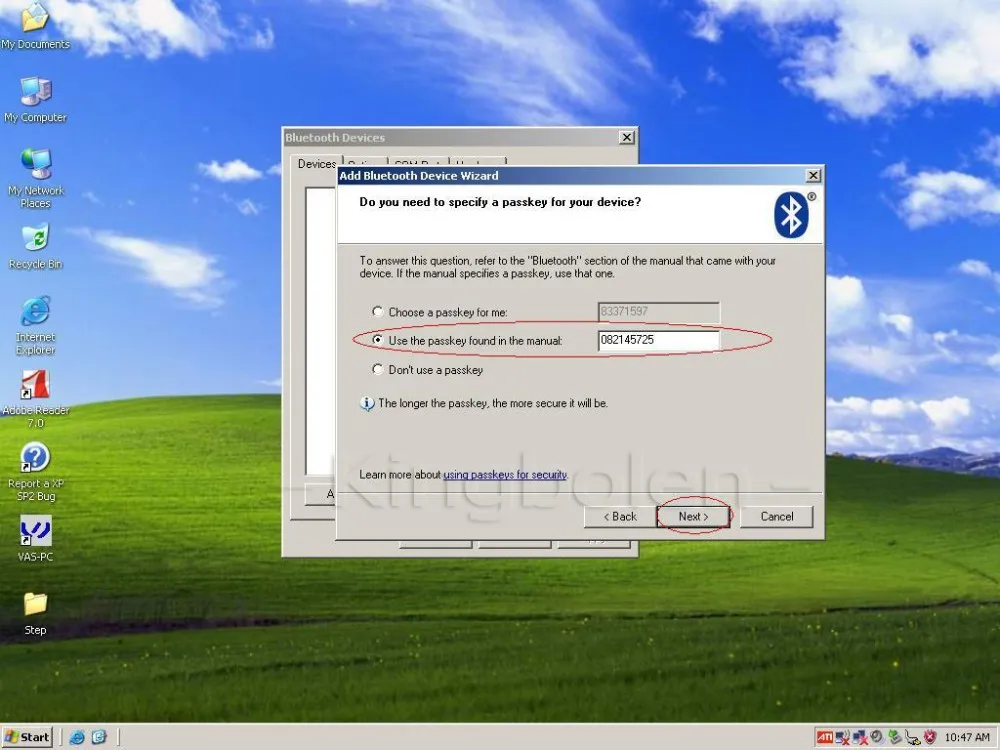The width and height of the screenshot is (1000, 750).
Task: Click Safely Remove Hardware tray icon
Action: click(x=894, y=737)
